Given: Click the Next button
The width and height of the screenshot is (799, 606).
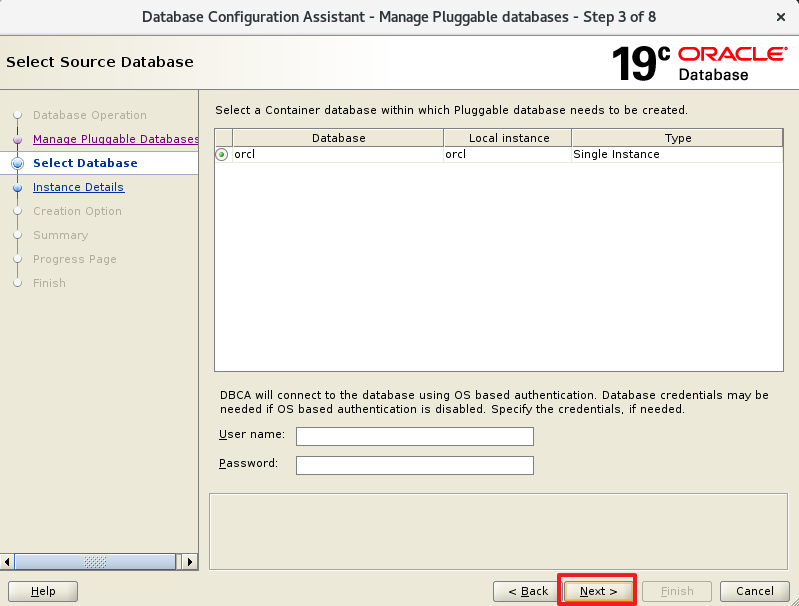Looking at the screenshot, I should point(598,591).
